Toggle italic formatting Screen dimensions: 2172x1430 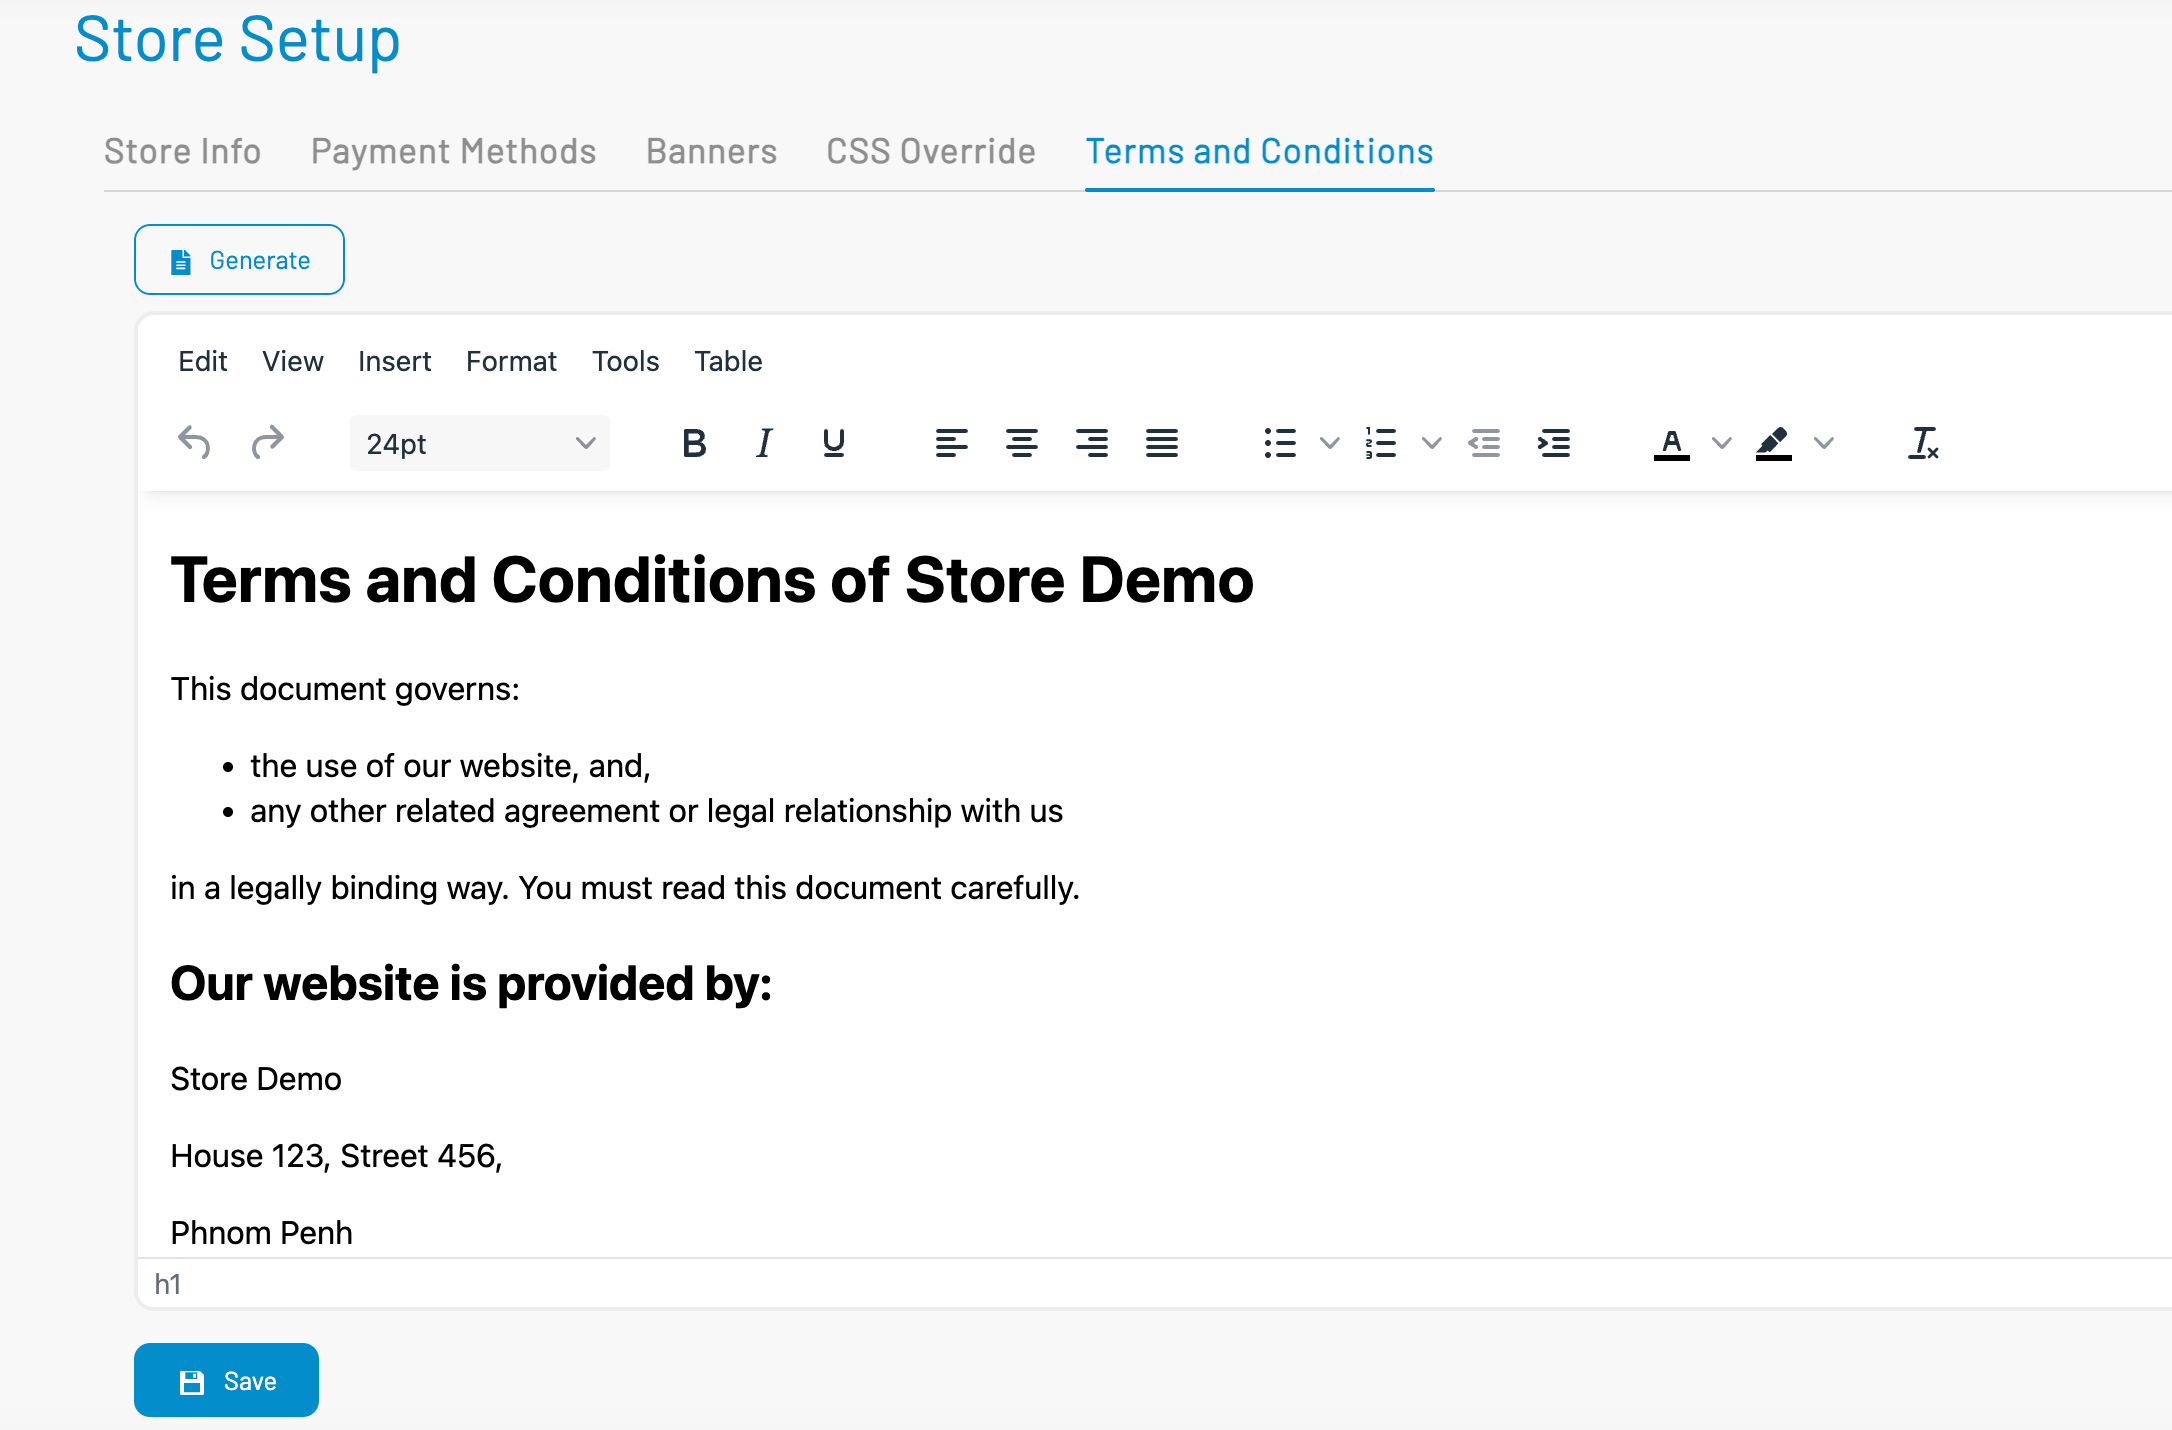pos(764,442)
